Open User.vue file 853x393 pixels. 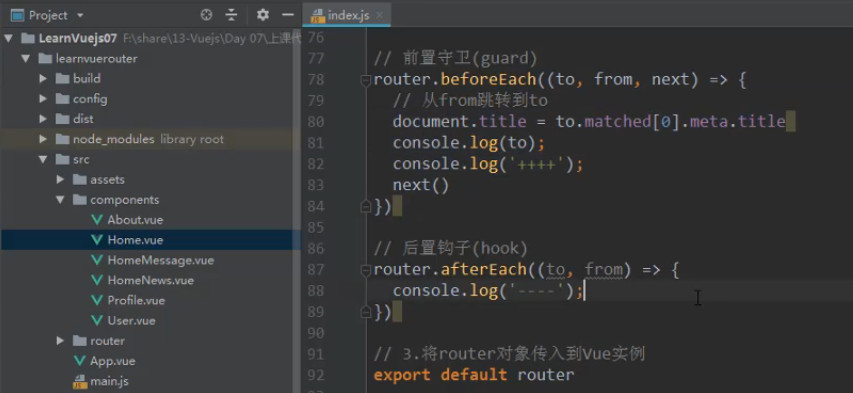pos(131,321)
